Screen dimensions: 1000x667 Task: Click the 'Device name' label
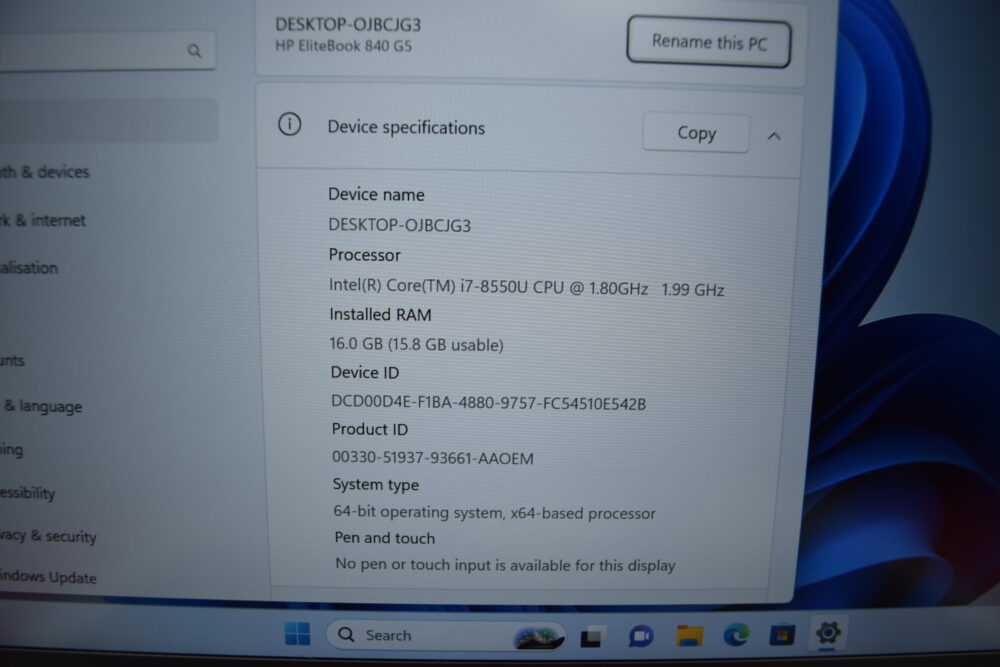click(376, 194)
